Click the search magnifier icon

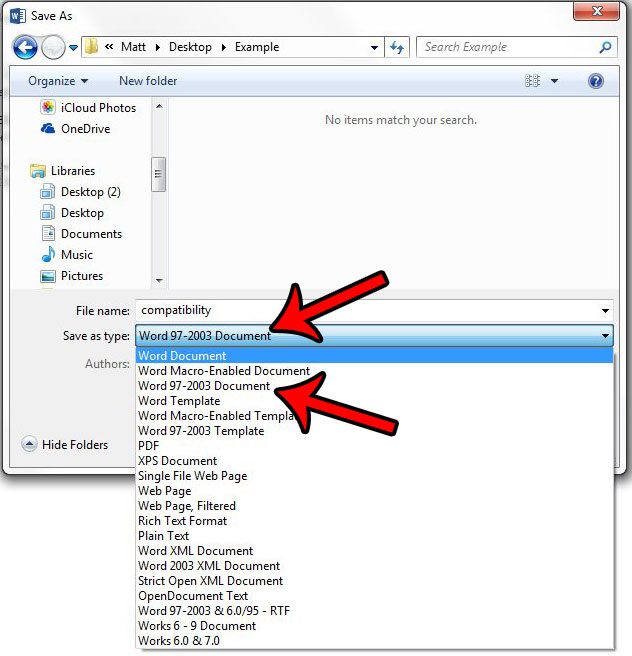(x=605, y=47)
